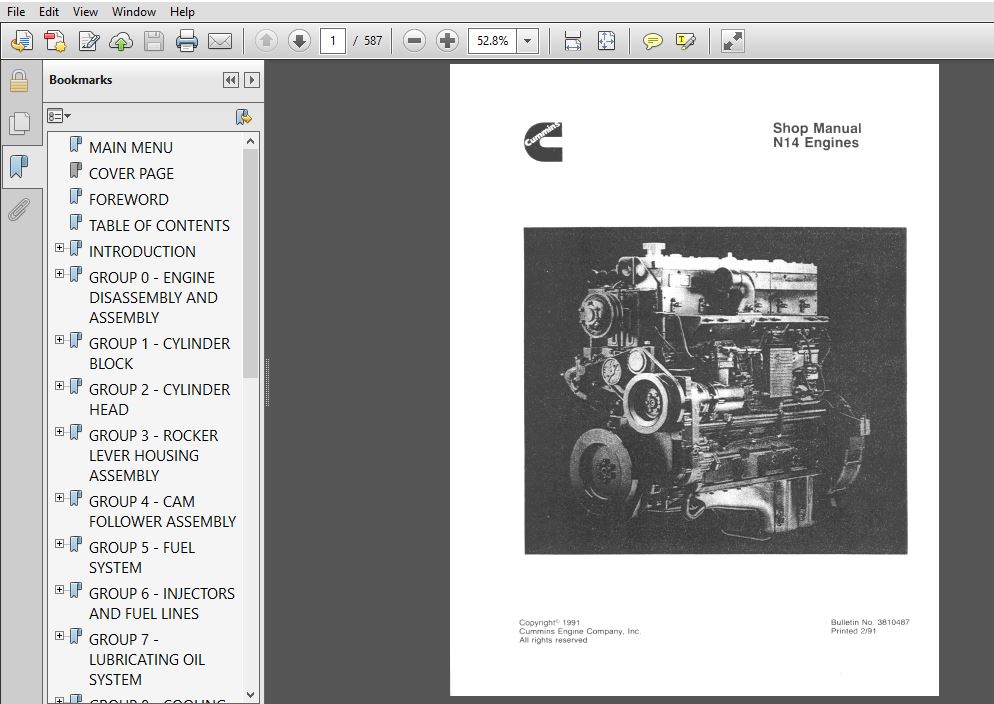Zoom in with plus button
This screenshot has width=994, height=704.
[x=448, y=41]
